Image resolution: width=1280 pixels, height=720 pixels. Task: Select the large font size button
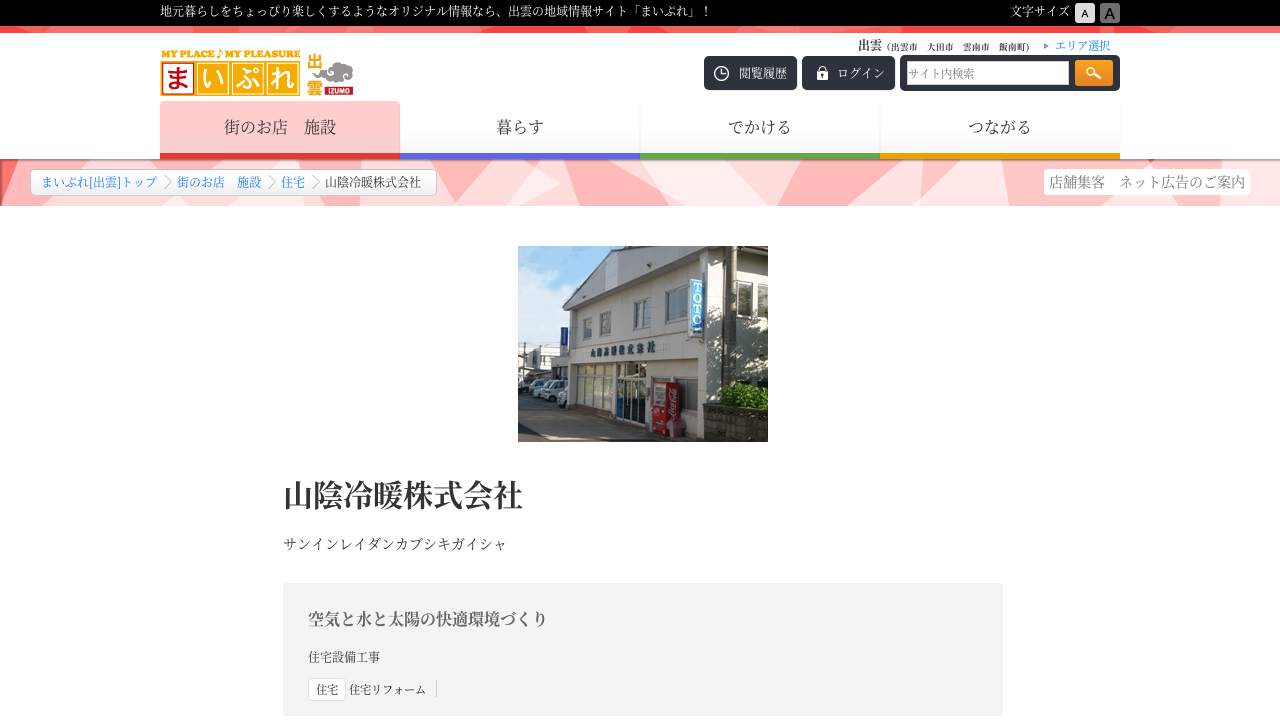[1109, 13]
